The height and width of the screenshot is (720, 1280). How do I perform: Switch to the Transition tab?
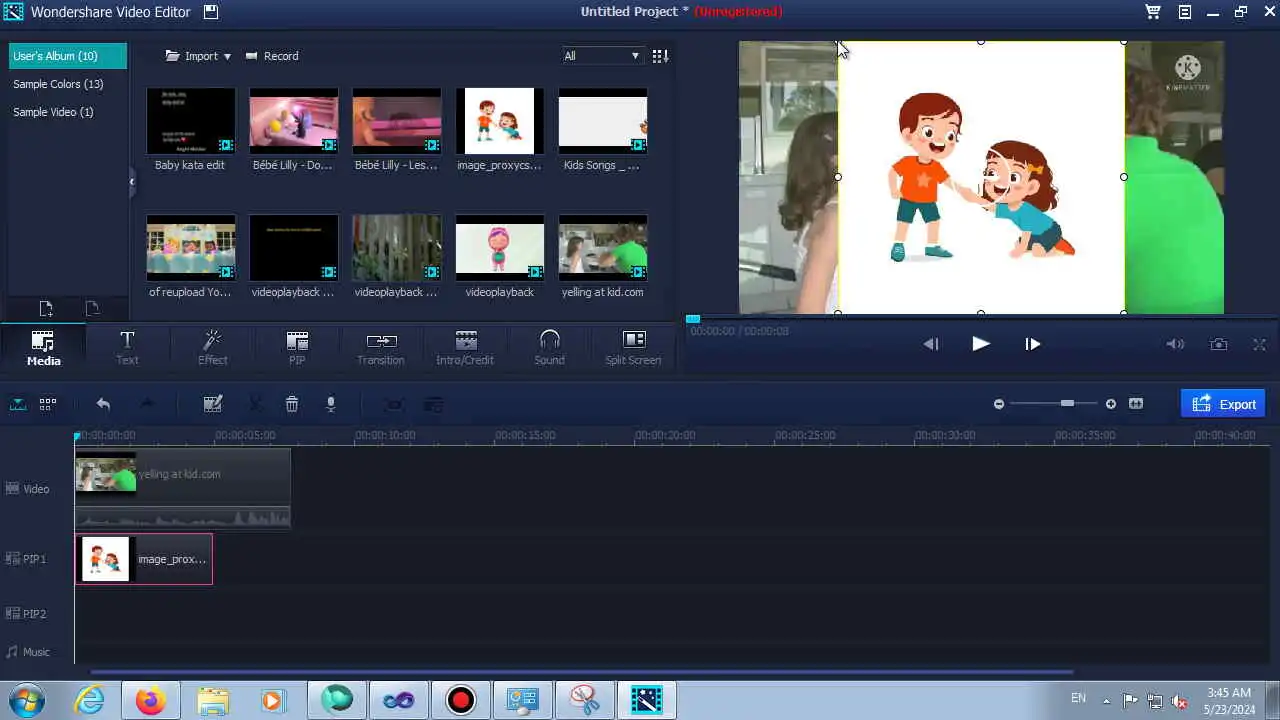381,347
